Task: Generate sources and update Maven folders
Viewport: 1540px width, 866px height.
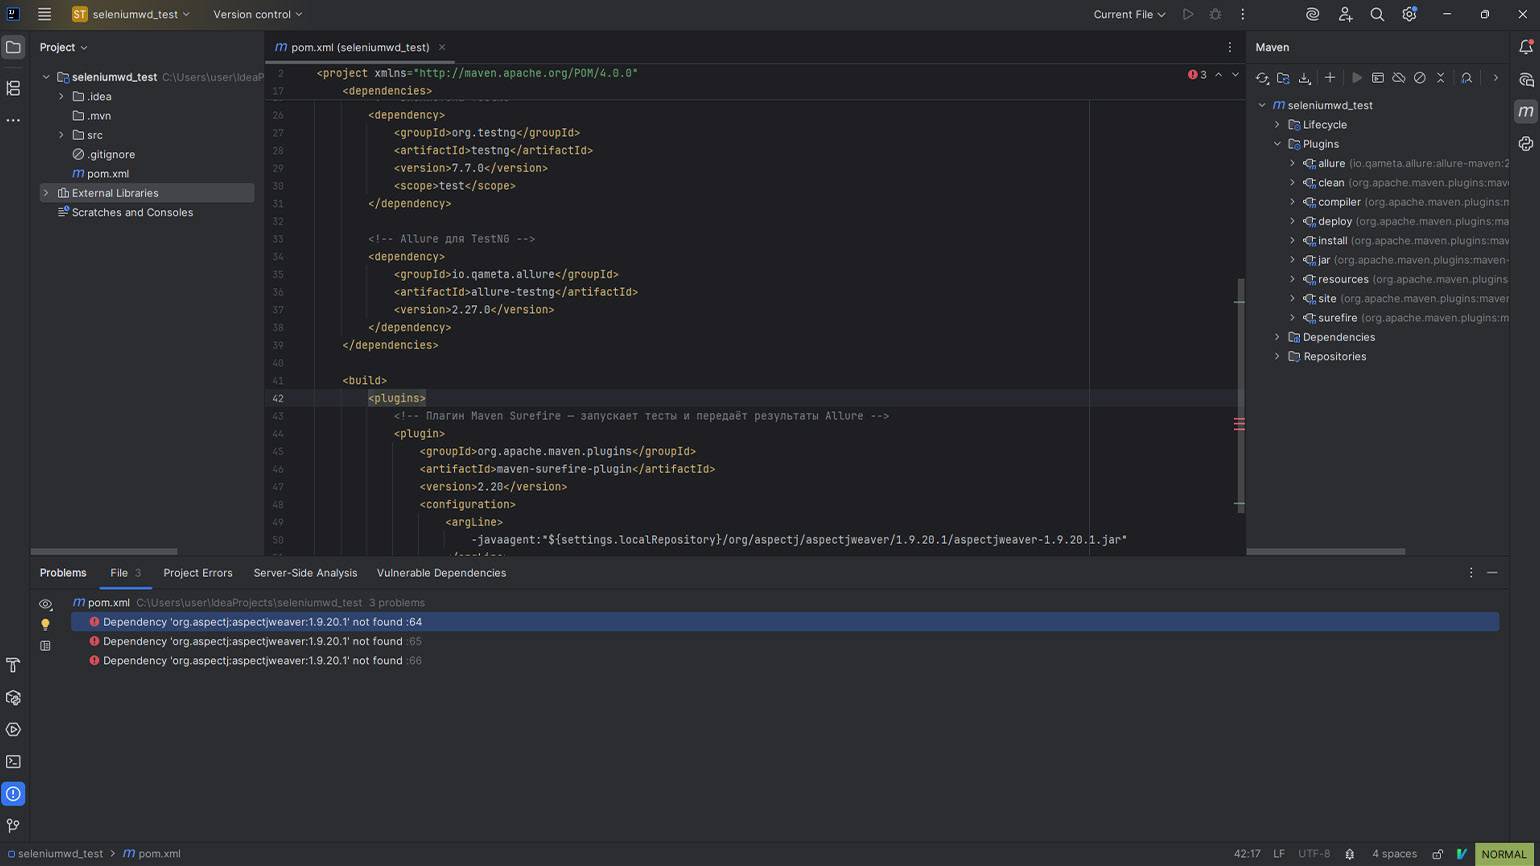Action: 1283,77
